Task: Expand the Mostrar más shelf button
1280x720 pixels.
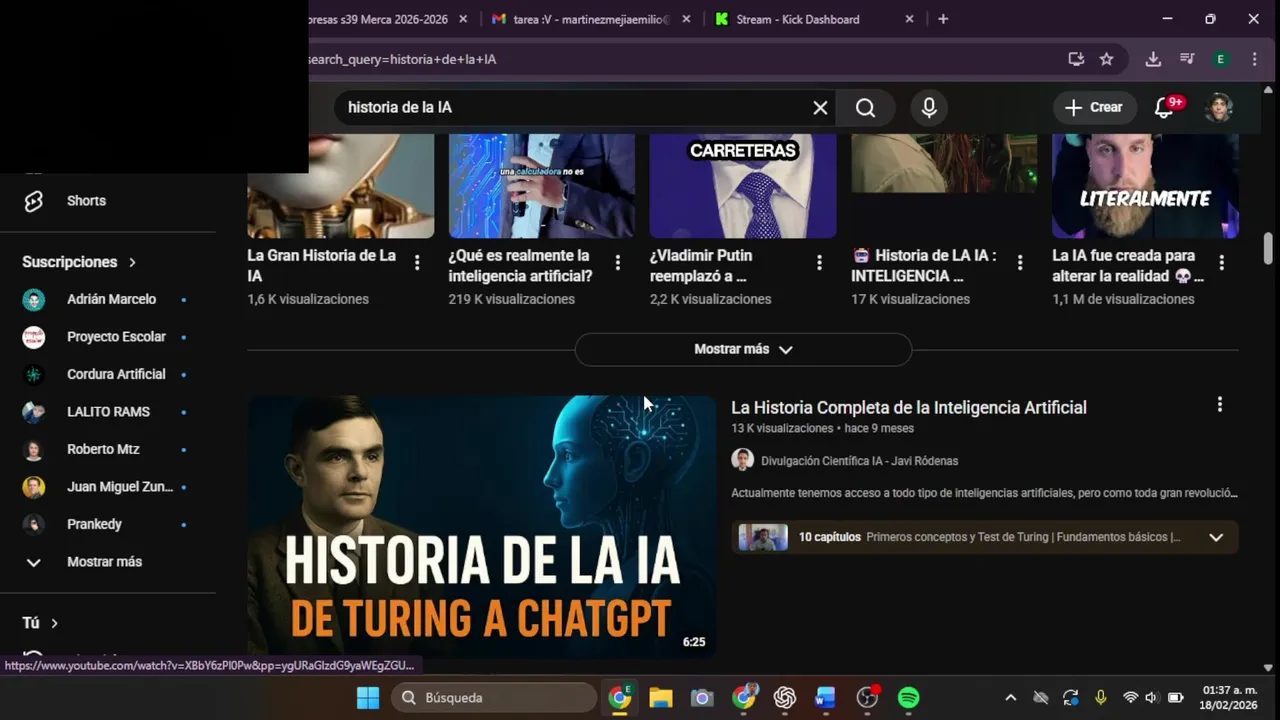Action: point(743,349)
